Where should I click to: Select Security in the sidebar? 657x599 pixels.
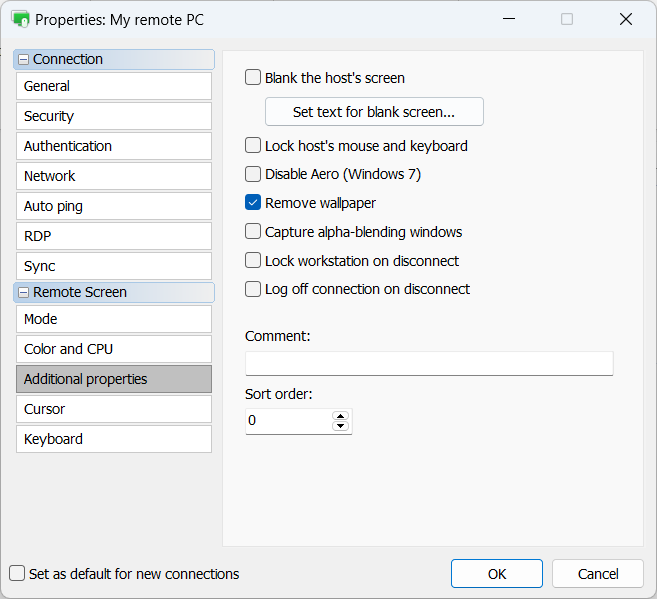113,116
